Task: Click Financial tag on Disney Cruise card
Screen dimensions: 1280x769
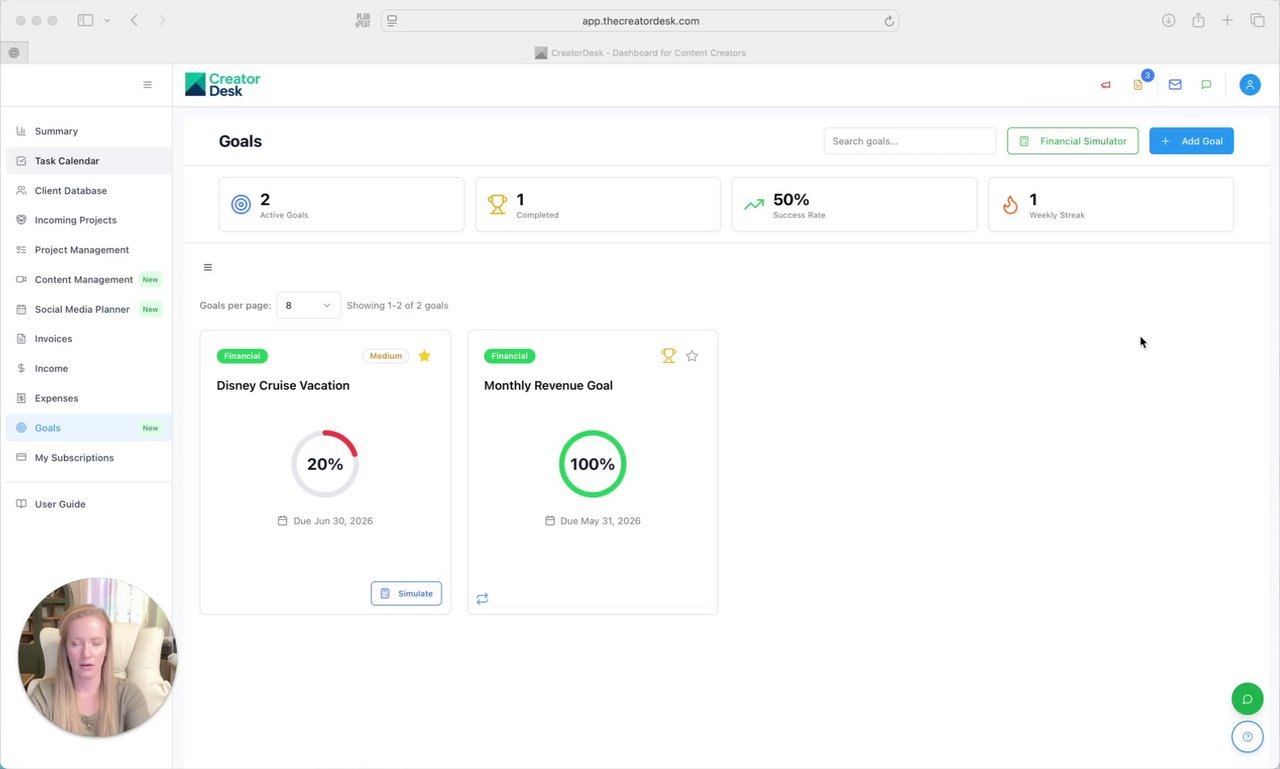Action: (242, 356)
